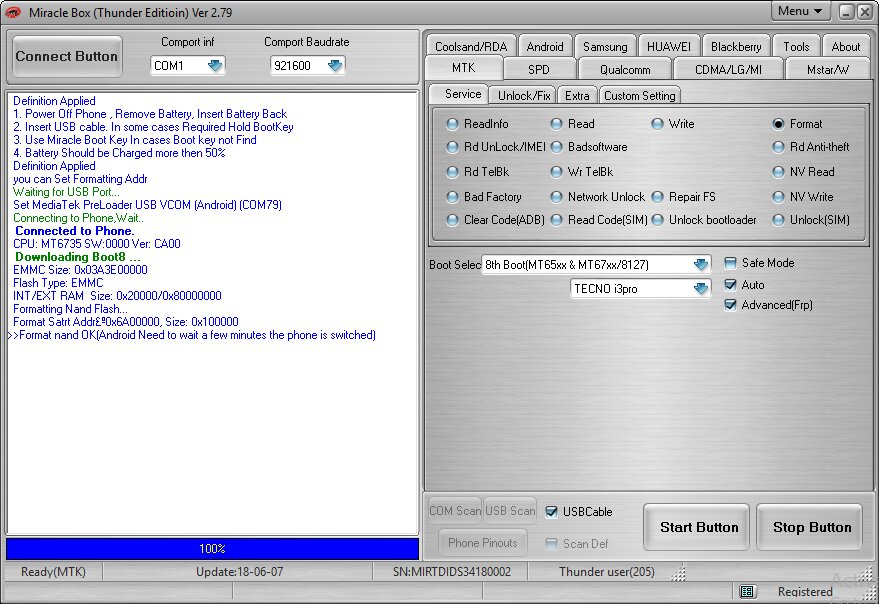This screenshot has height=604, width=879.
Task: Click the SN:MIRTDIDS34180002 status entry
Action: [452, 572]
